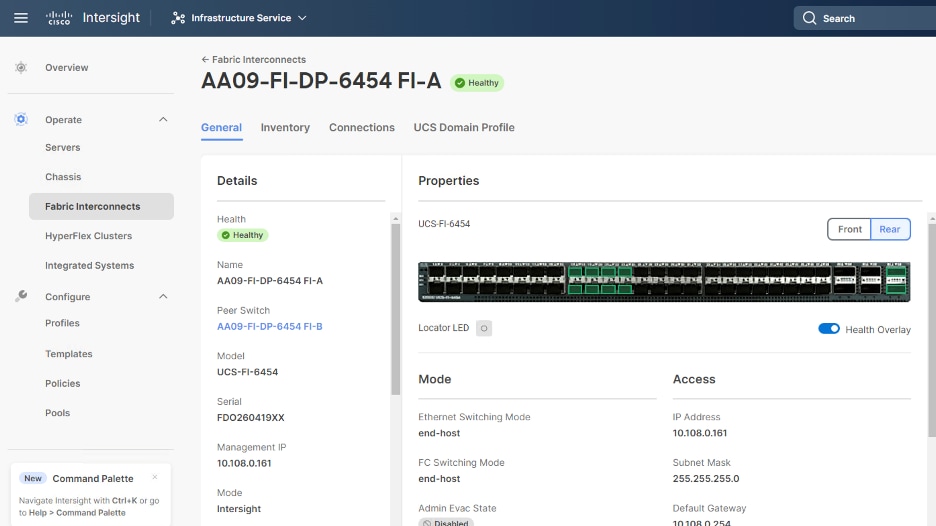This screenshot has height=526, width=936.
Task: Go back to Fabric Interconnects list
Action: click(253, 60)
